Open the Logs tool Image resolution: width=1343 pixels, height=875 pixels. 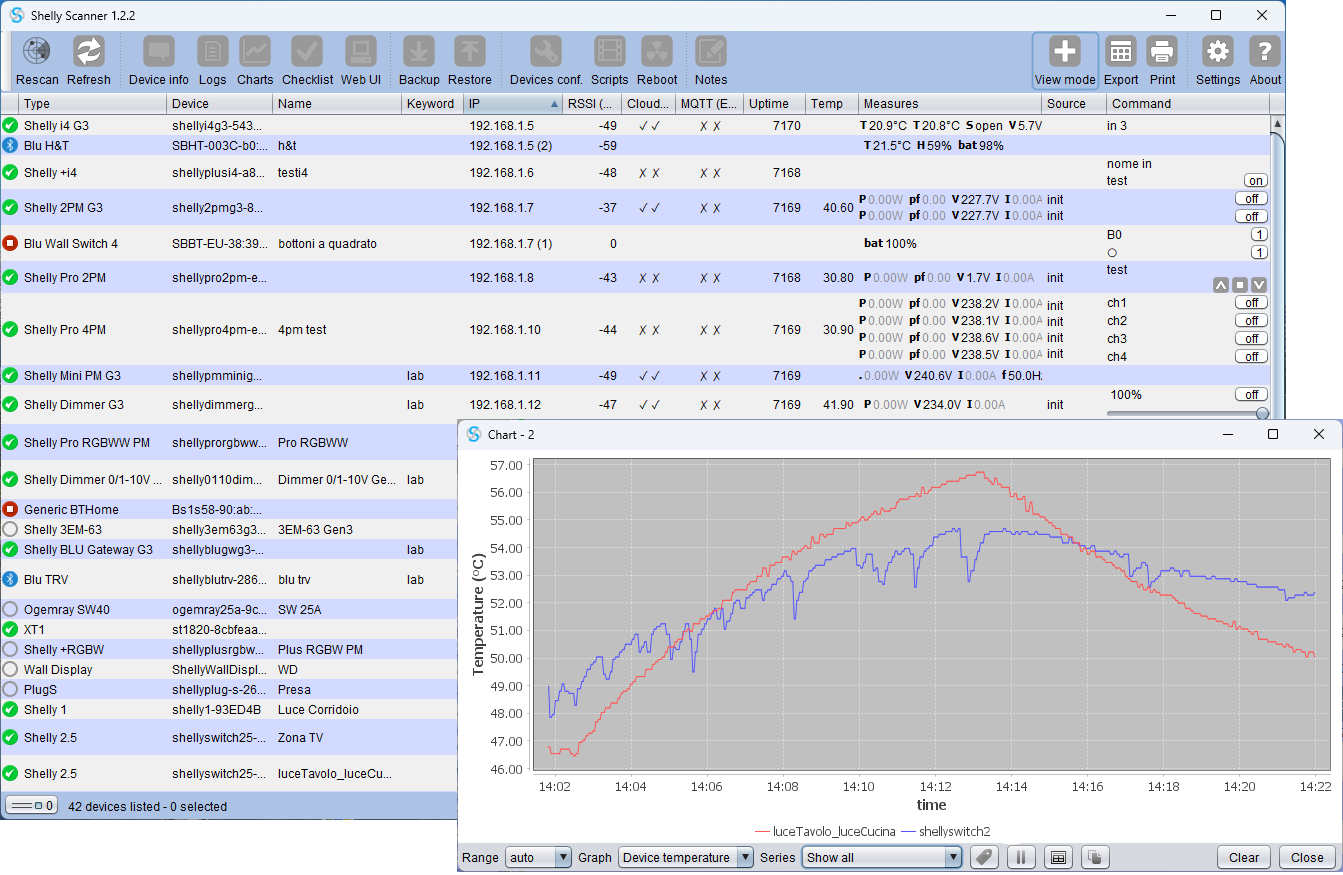pos(212,61)
